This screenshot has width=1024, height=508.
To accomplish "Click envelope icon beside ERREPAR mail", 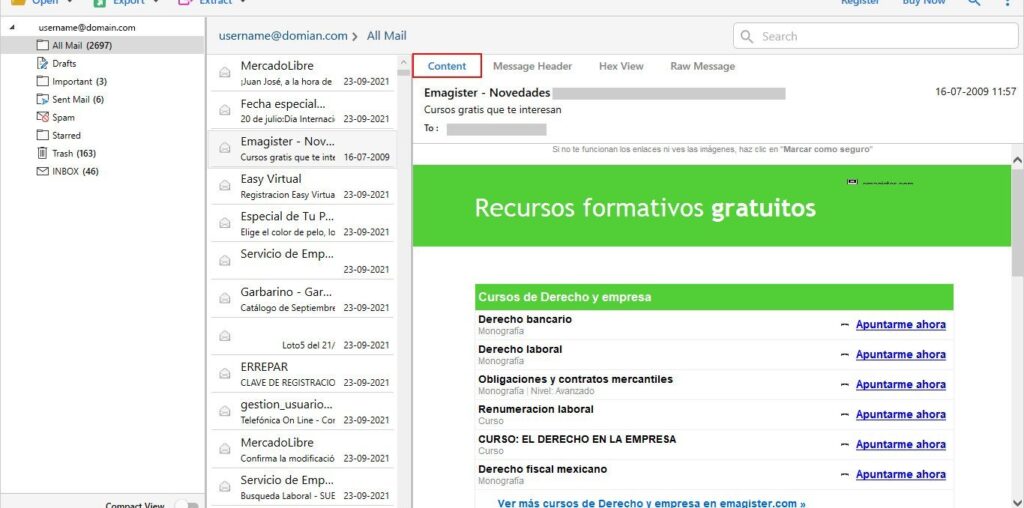I will click(225, 373).
